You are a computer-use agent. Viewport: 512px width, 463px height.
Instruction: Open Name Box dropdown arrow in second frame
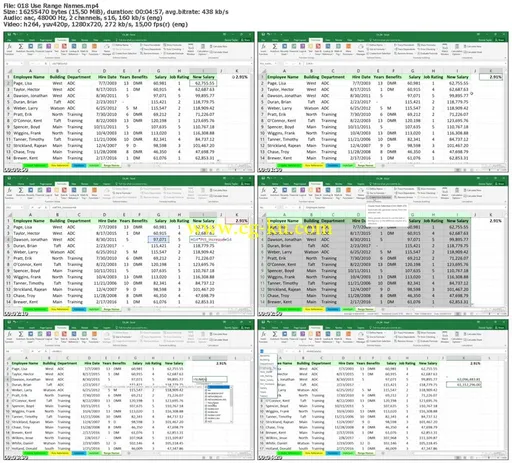(276, 63)
